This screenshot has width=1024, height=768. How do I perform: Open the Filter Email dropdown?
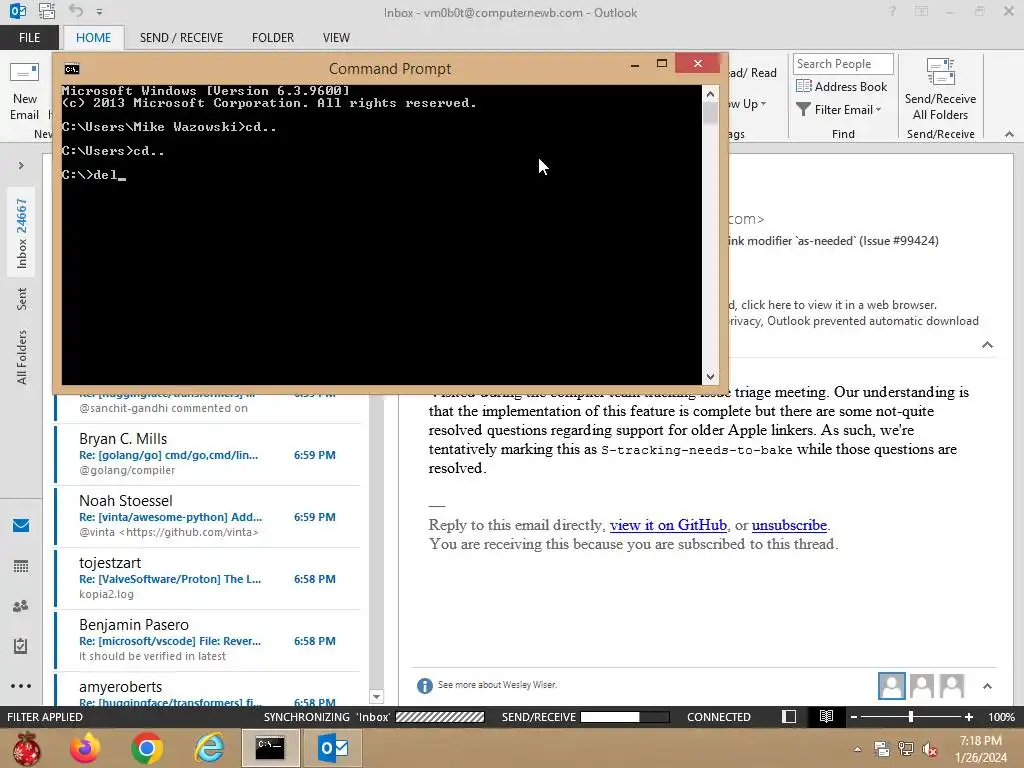click(x=839, y=110)
